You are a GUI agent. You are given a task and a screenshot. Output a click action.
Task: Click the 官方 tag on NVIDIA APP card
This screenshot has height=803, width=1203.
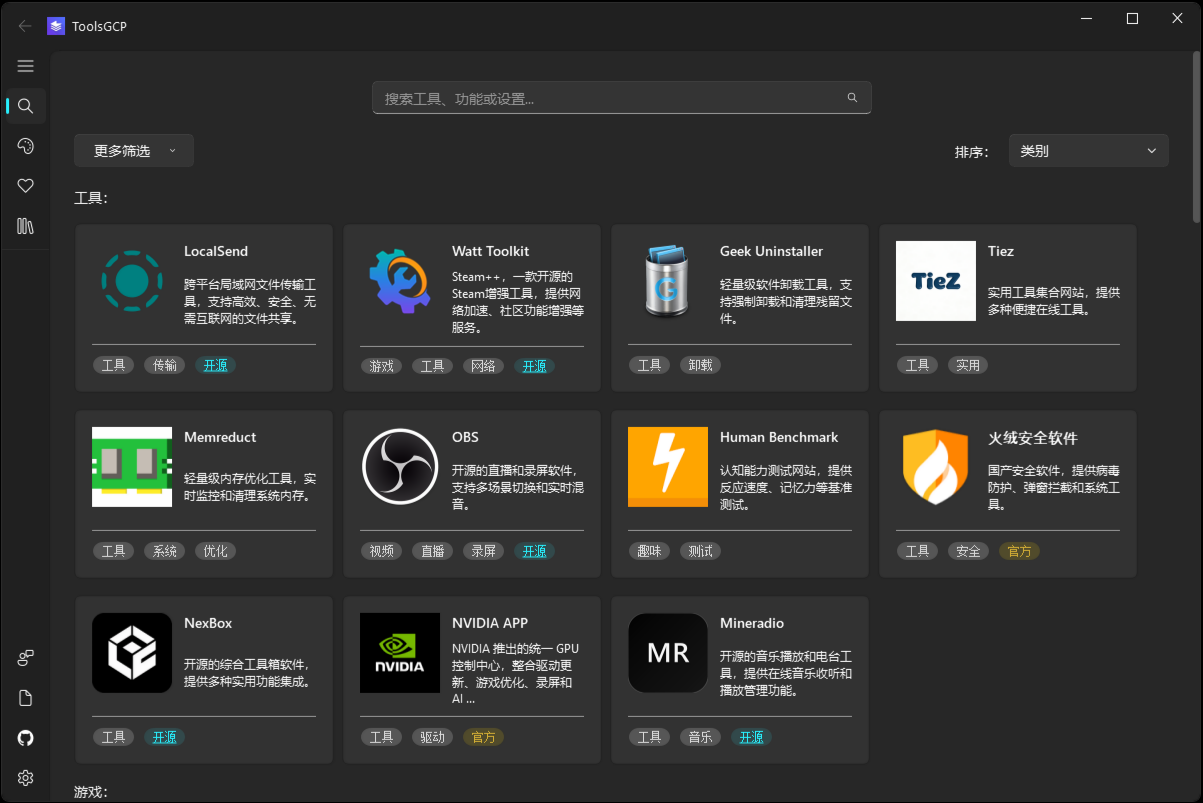pos(484,737)
